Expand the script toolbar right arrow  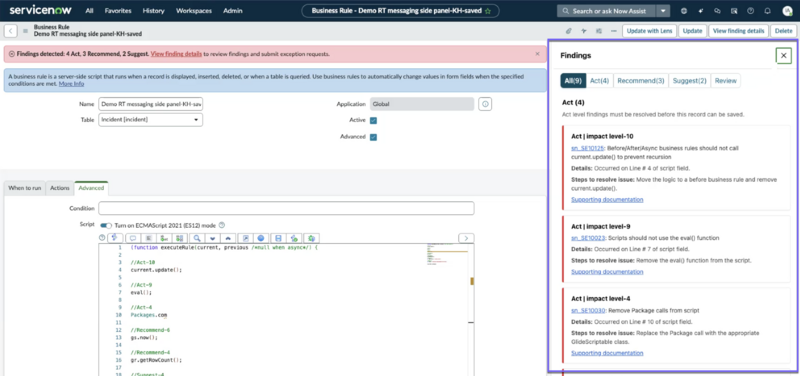coord(466,238)
